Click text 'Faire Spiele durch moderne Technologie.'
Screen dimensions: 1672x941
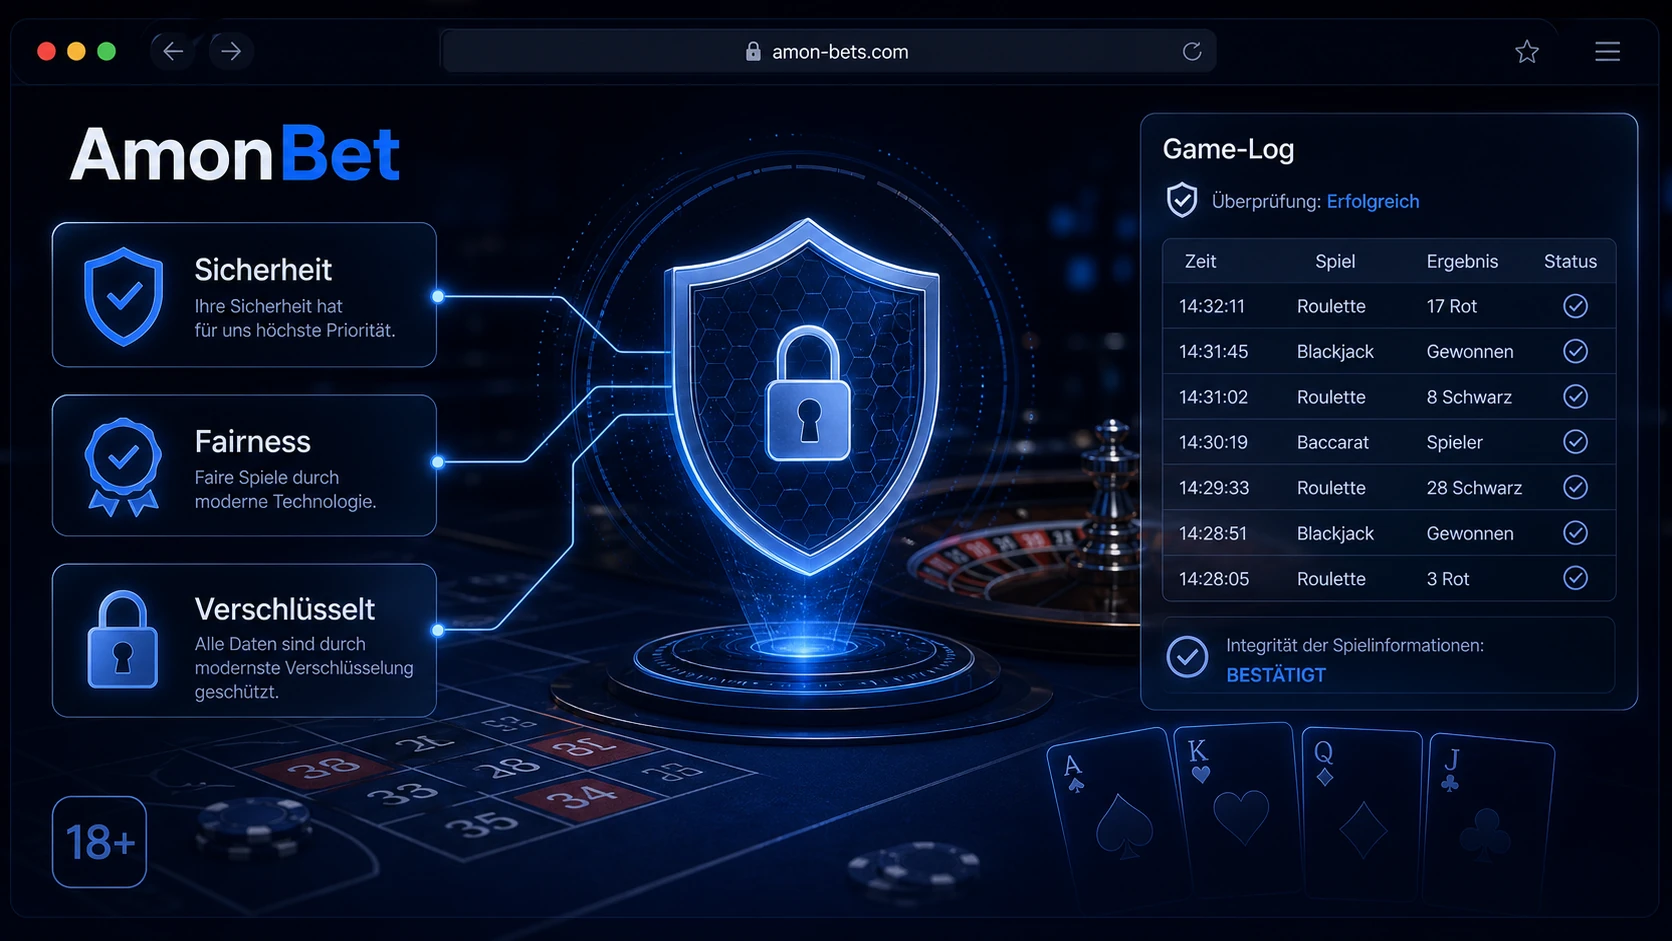point(285,489)
